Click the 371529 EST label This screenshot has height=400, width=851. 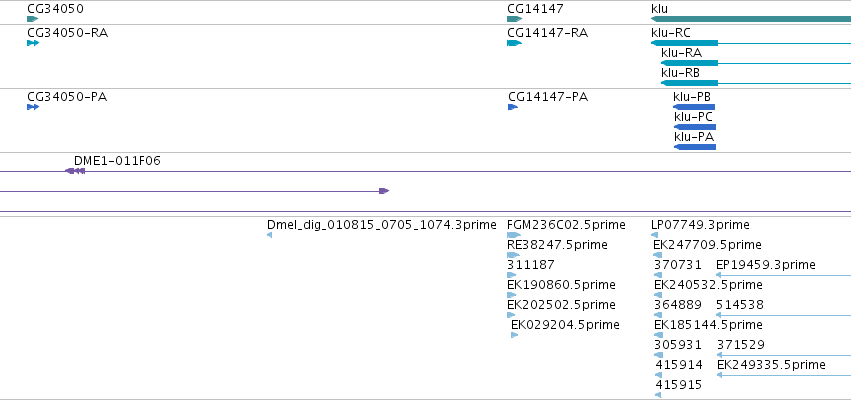[x=741, y=345]
